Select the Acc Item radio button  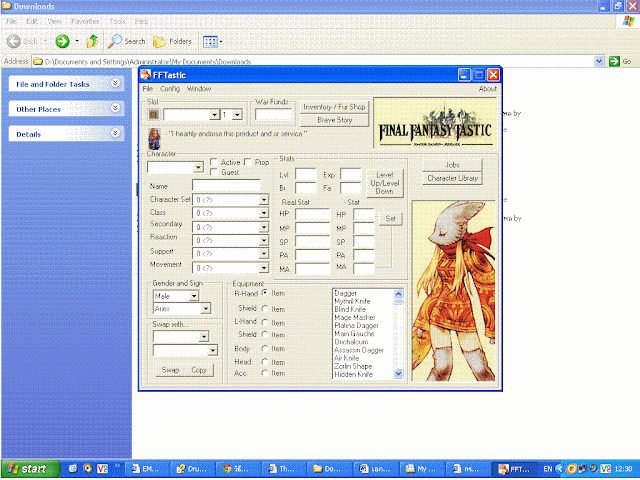click(265, 373)
